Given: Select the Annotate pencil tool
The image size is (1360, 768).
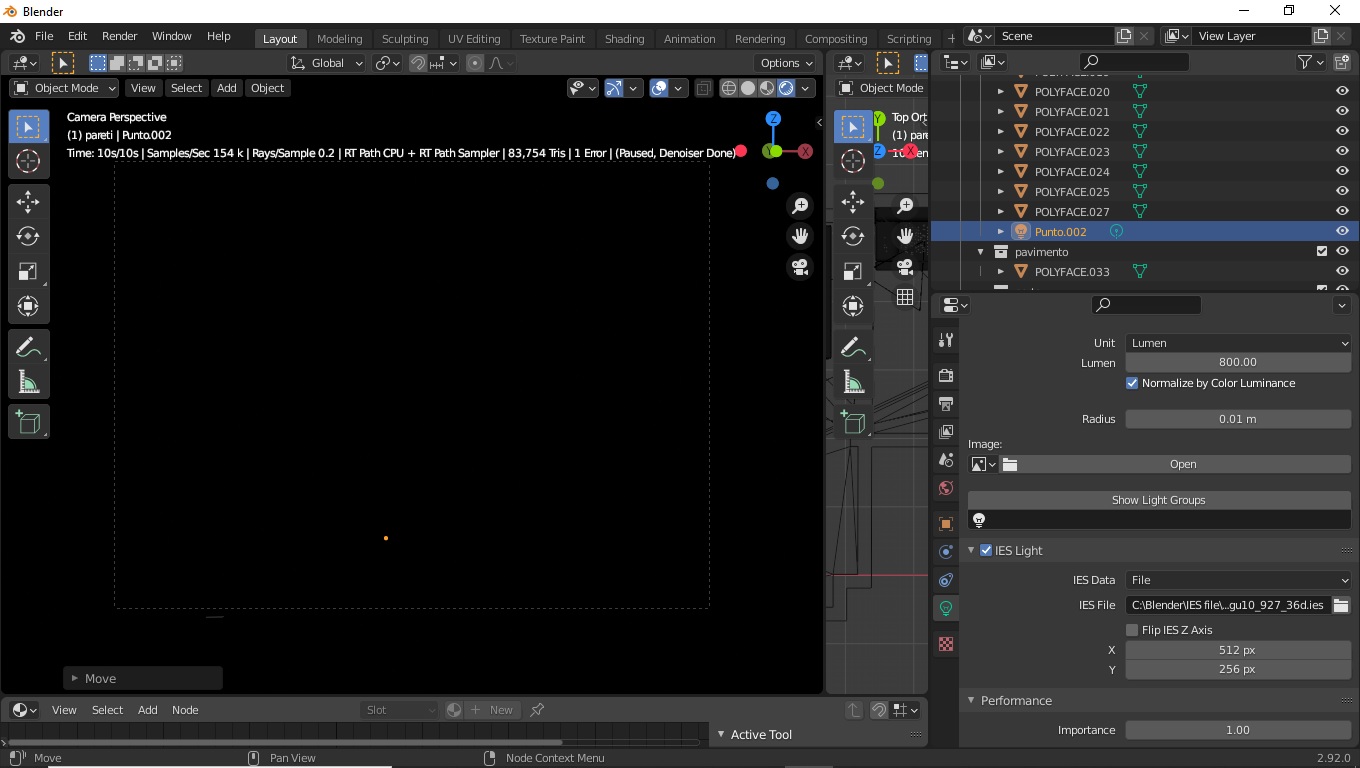Looking at the screenshot, I should [x=28, y=348].
